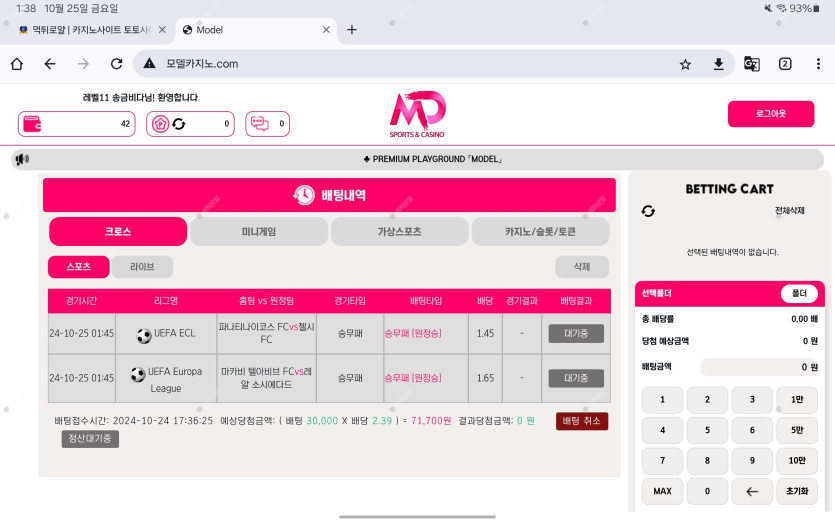The image size is (835, 522).
Task: Click the MD Sports & Casino logo
Action: point(417,114)
